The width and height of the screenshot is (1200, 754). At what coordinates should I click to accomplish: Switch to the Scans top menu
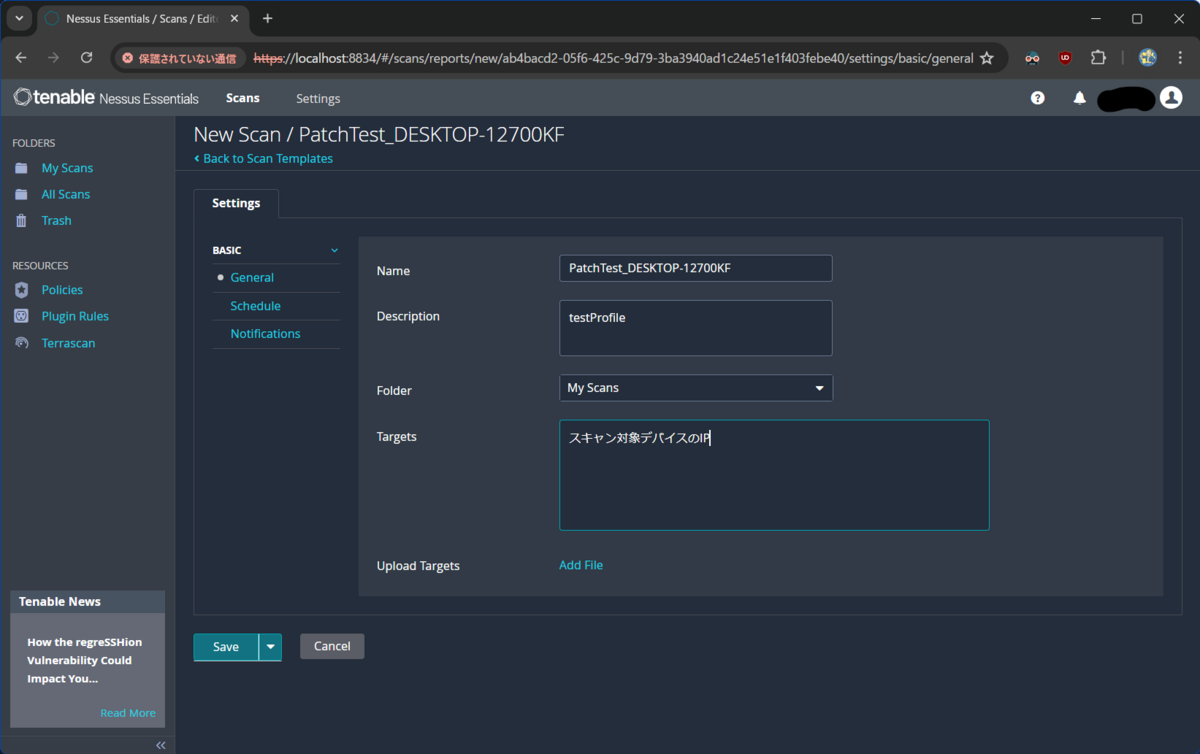click(243, 98)
